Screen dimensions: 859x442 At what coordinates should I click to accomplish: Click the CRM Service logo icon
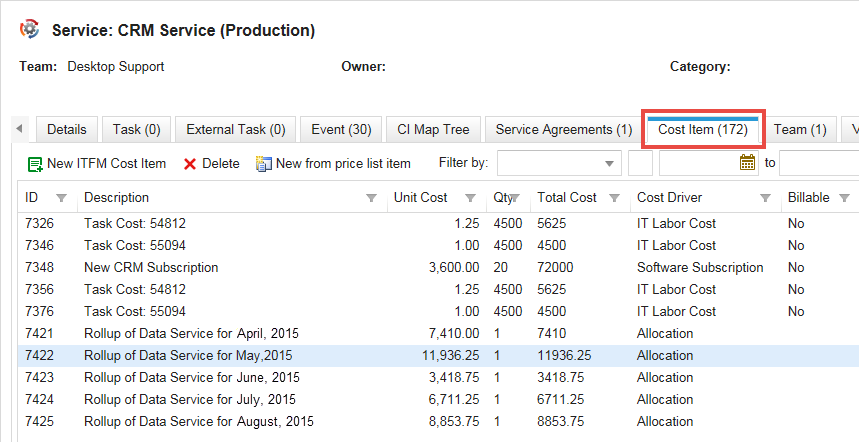tap(30, 30)
